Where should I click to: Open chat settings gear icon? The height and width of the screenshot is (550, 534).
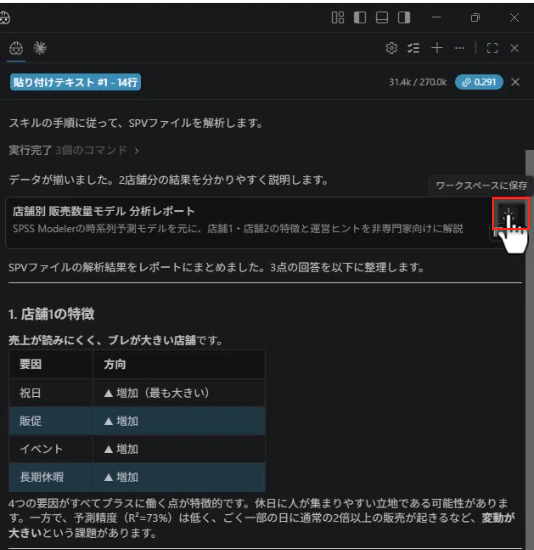point(392,48)
